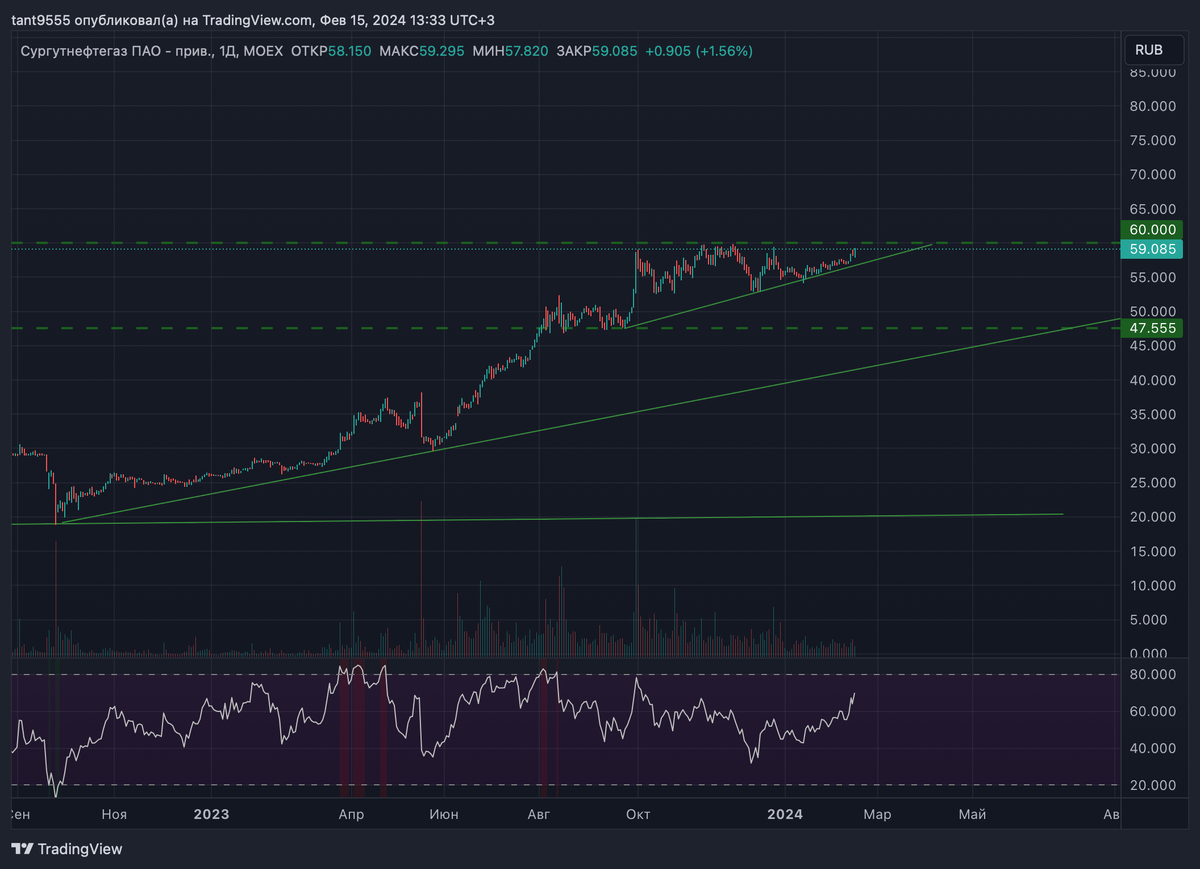
Task: Click the 20.000 label on the RSI scale
Action: 1151,786
